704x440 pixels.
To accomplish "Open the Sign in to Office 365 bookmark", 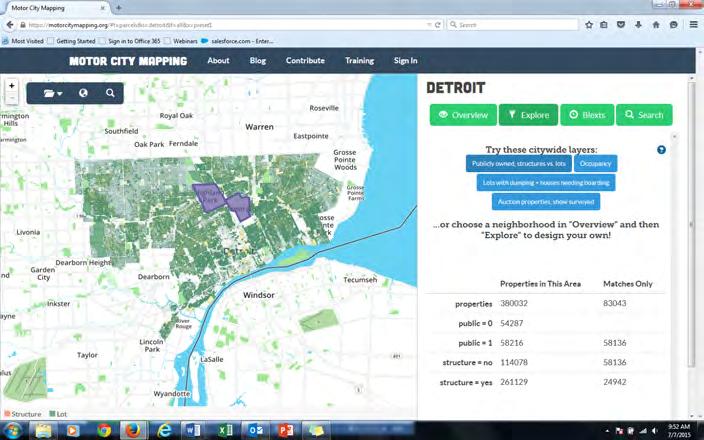I will (x=130, y=41).
